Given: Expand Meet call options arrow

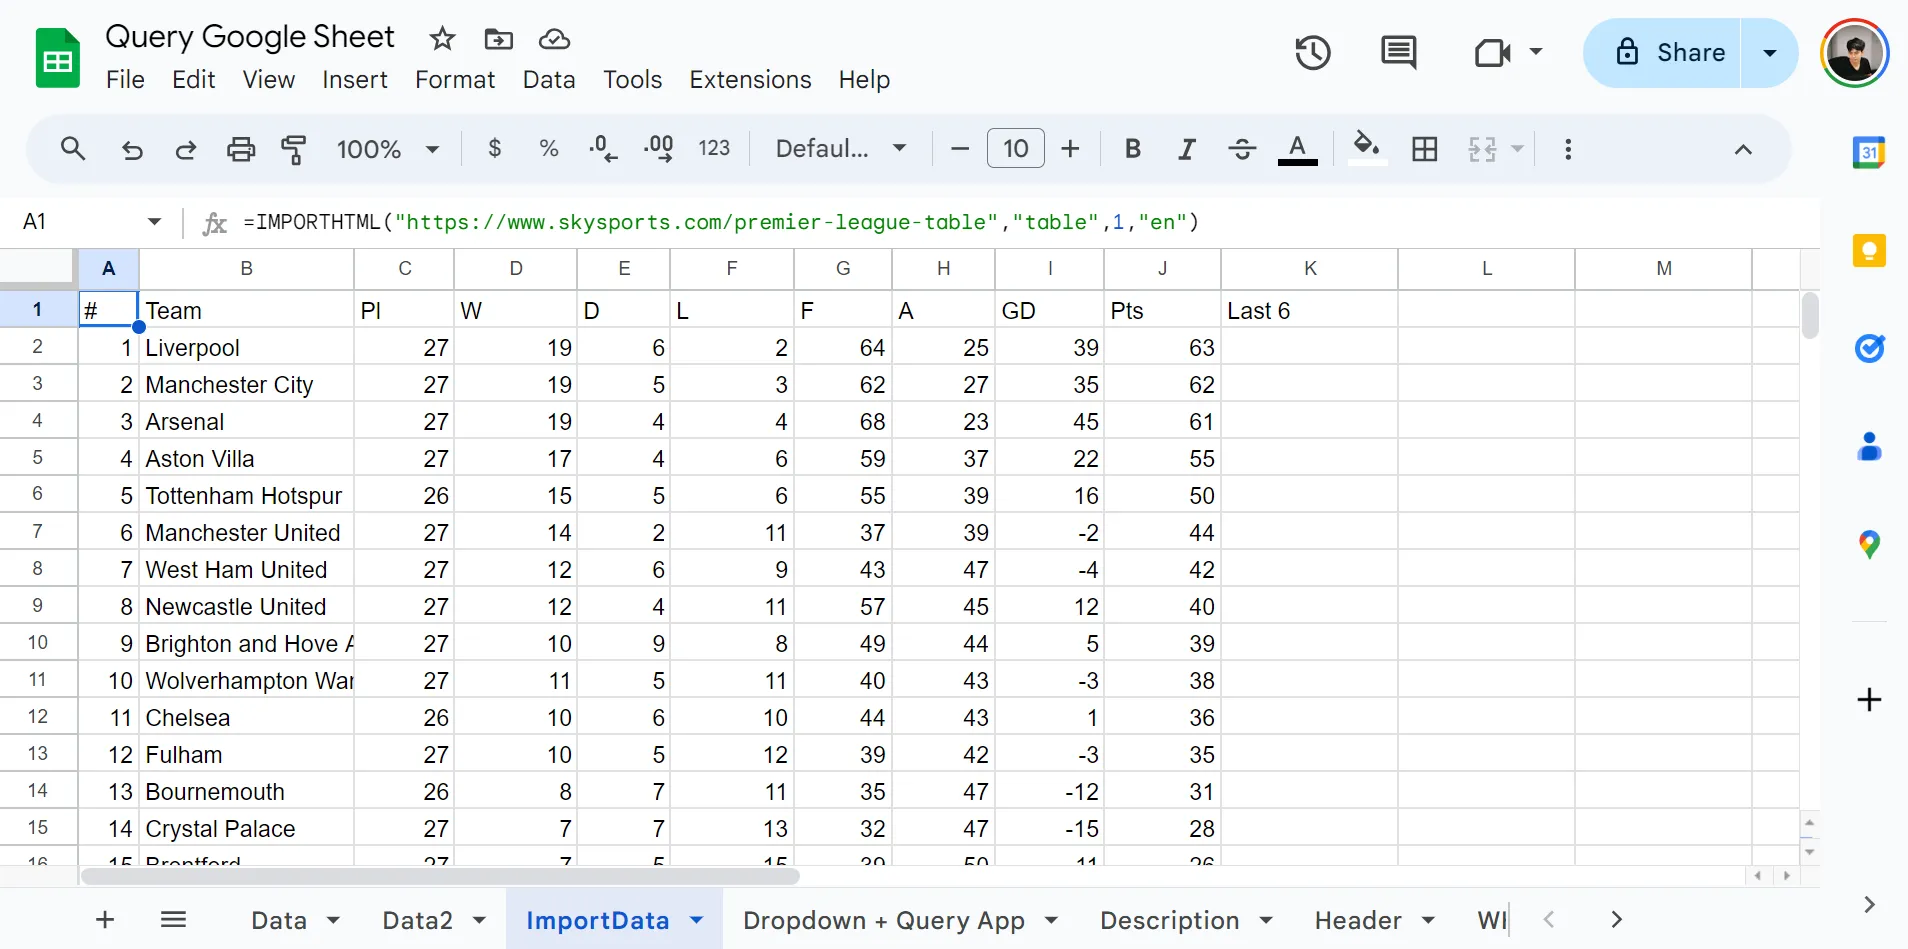Looking at the screenshot, I should [x=1535, y=51].
